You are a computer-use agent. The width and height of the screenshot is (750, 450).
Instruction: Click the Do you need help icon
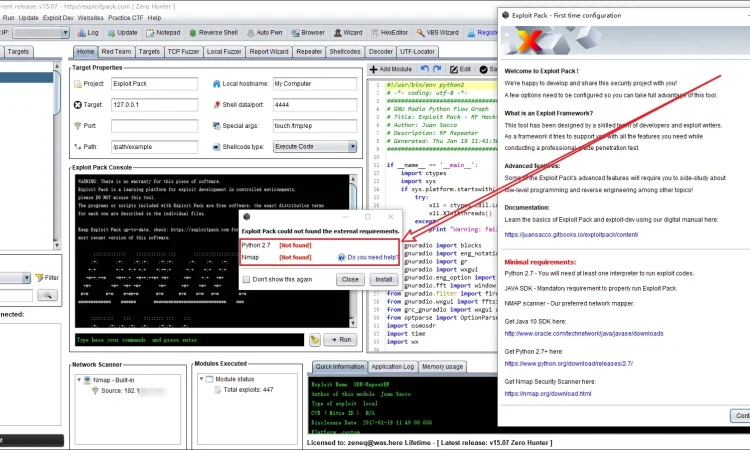[x=342, y=257]
